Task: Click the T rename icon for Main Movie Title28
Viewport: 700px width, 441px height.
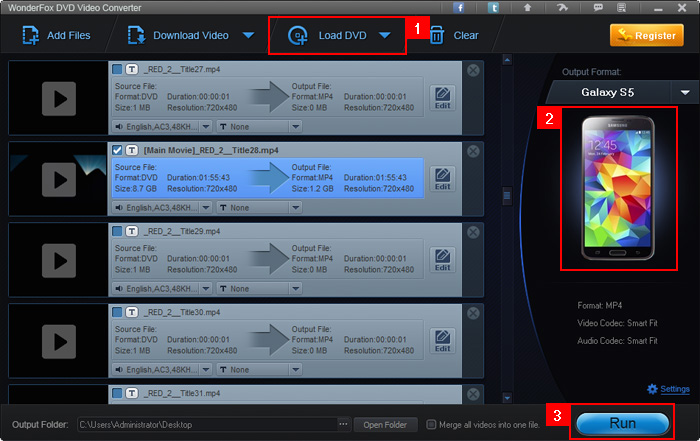Action: click(x=132, y=150)
